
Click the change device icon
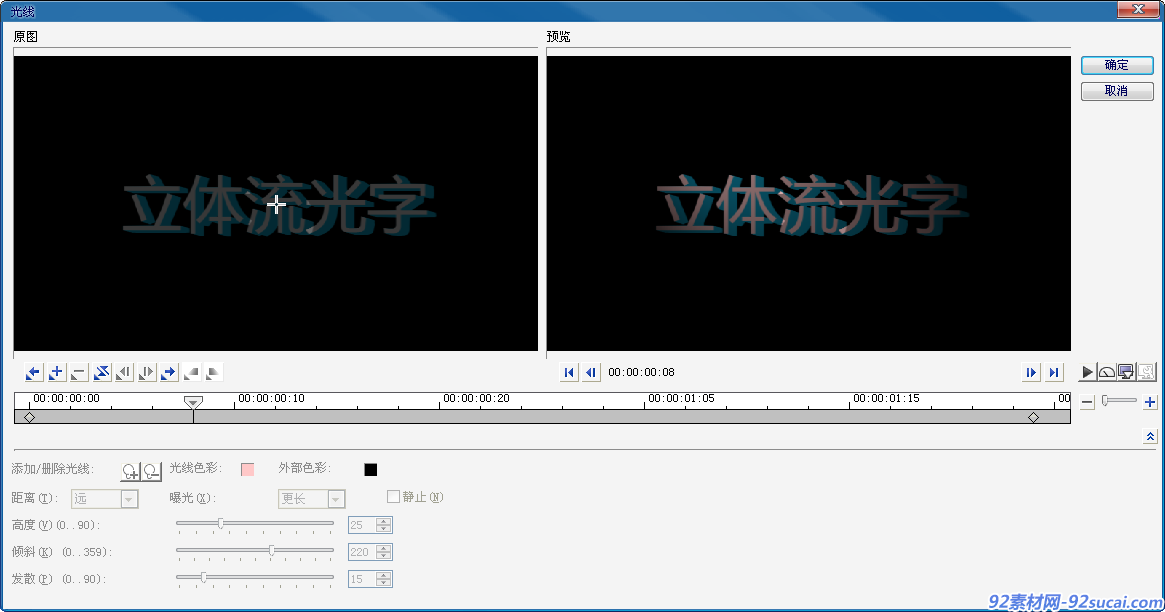(1146, 372)
